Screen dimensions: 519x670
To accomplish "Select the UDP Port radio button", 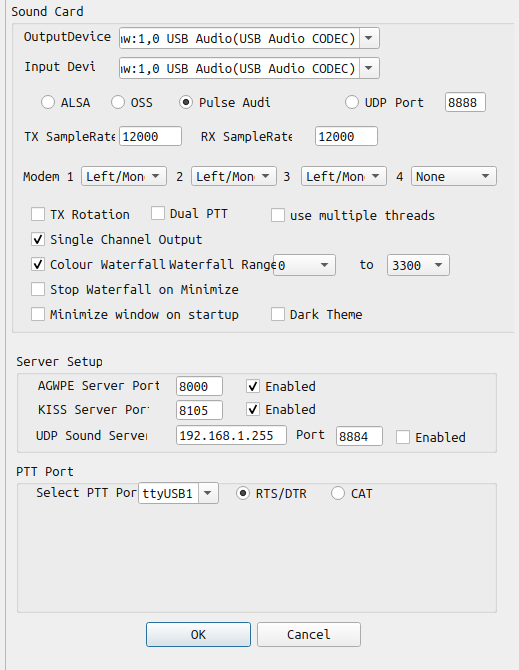I will pos(352,103).
